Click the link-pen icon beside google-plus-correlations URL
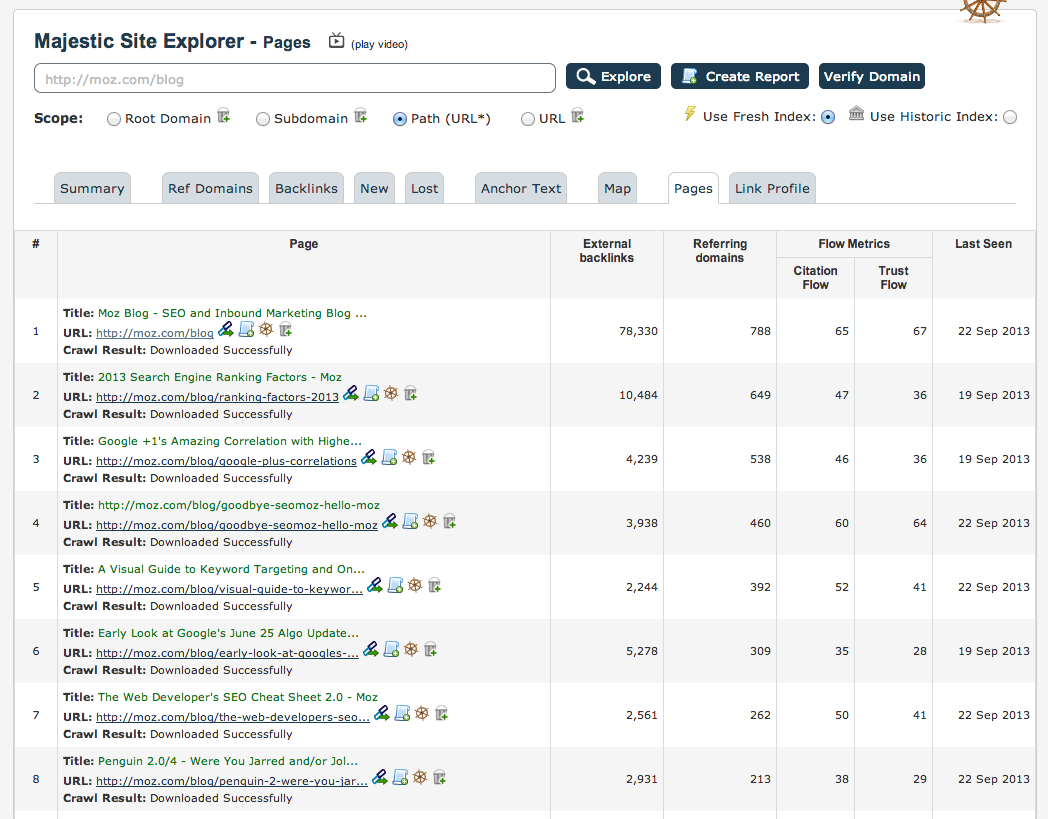This screenshot has height=819, width=1048. [369, 458]
